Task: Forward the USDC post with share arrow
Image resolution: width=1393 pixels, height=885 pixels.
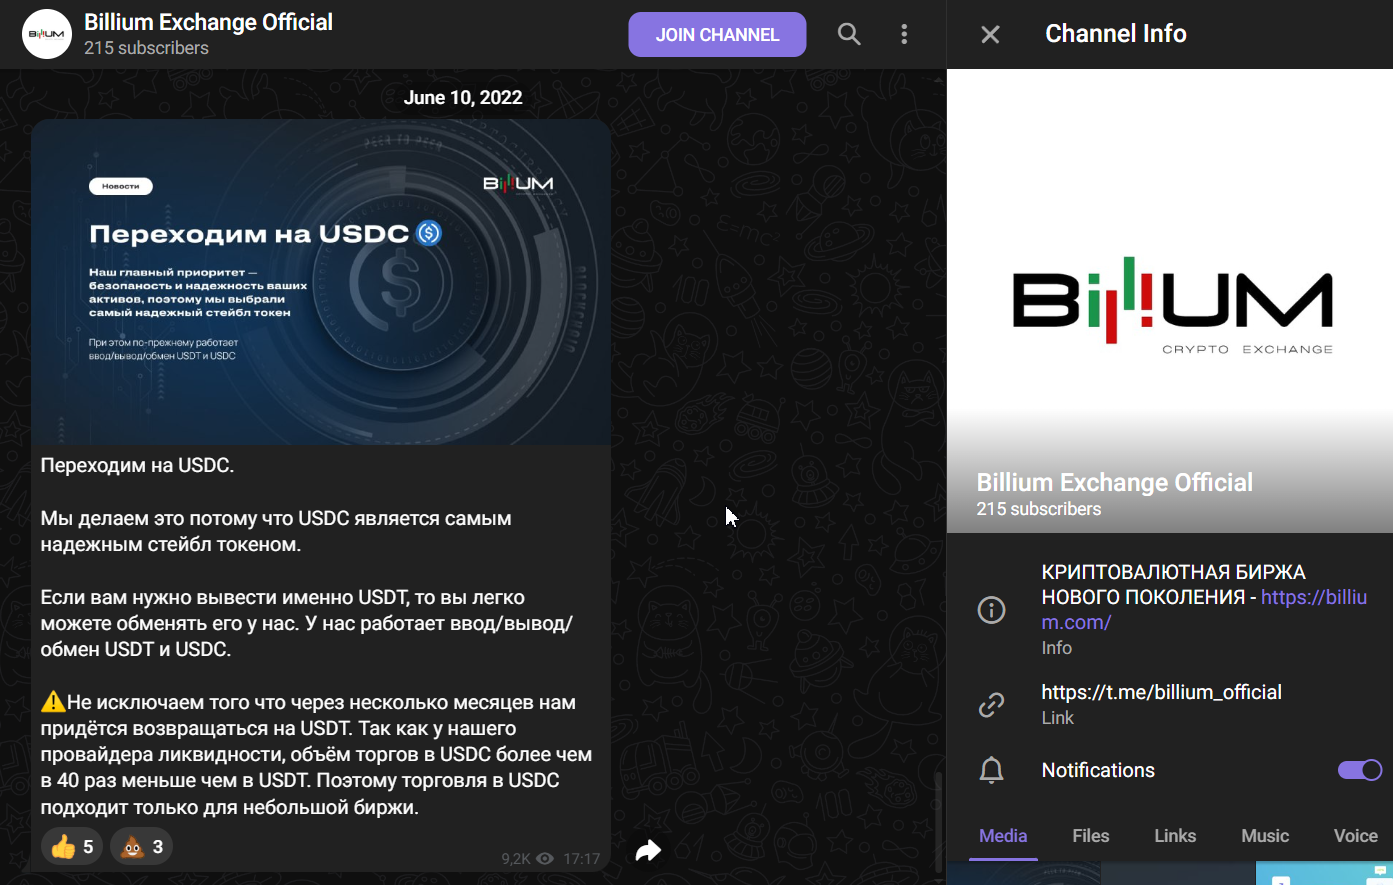Action: (648, 850)
